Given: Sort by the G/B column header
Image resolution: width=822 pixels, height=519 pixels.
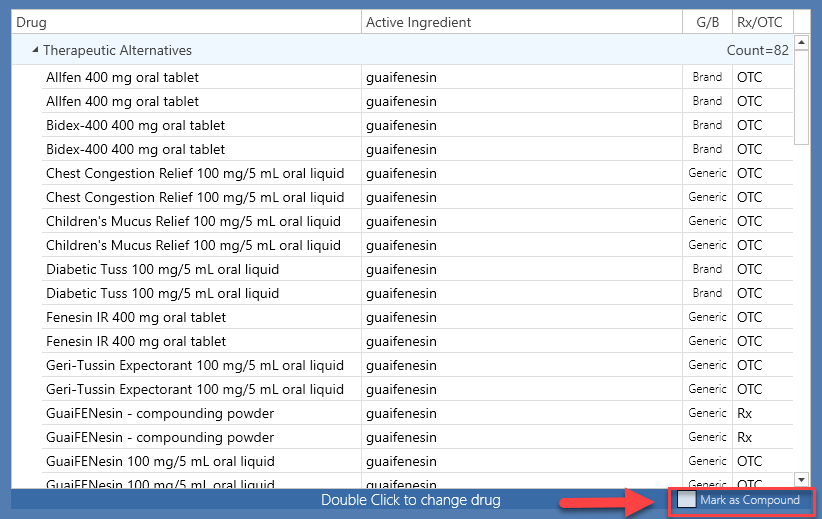Looking at the screenshot, I should click(707, 22).
